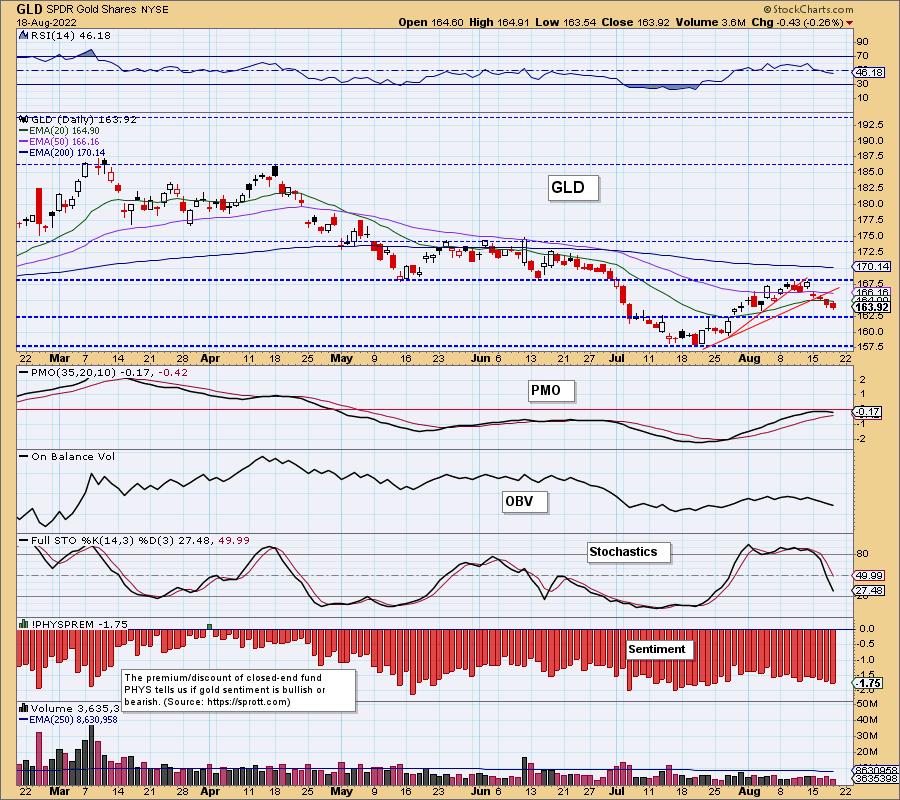
Task: Click the 3635398 volume tag on right
Action: tap(875, 779)
